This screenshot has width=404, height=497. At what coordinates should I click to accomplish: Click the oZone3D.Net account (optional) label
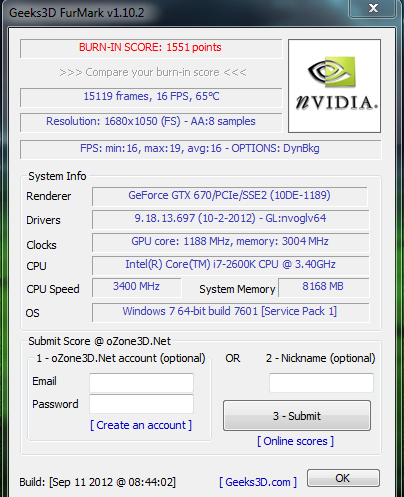tap(121, 358)
